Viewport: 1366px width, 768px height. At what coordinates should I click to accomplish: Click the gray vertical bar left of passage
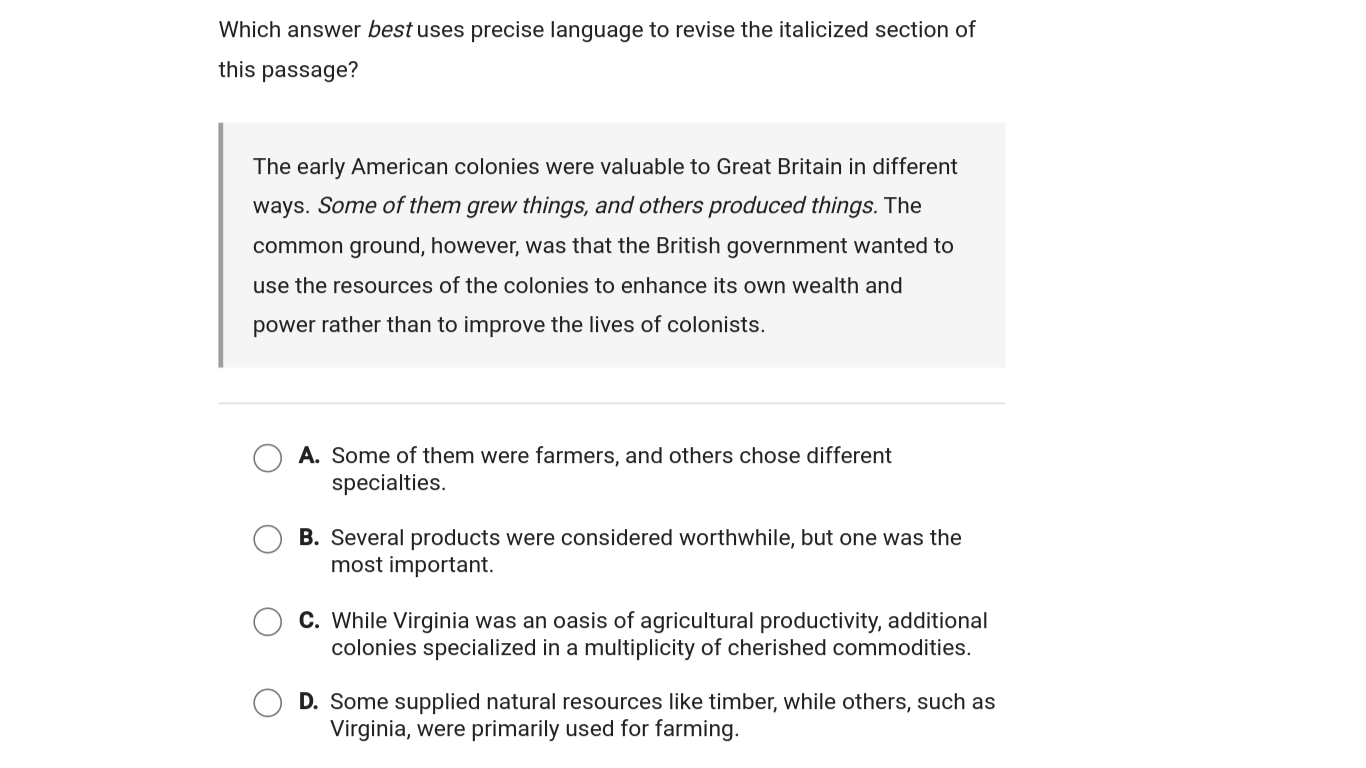[x=220, y=245]
